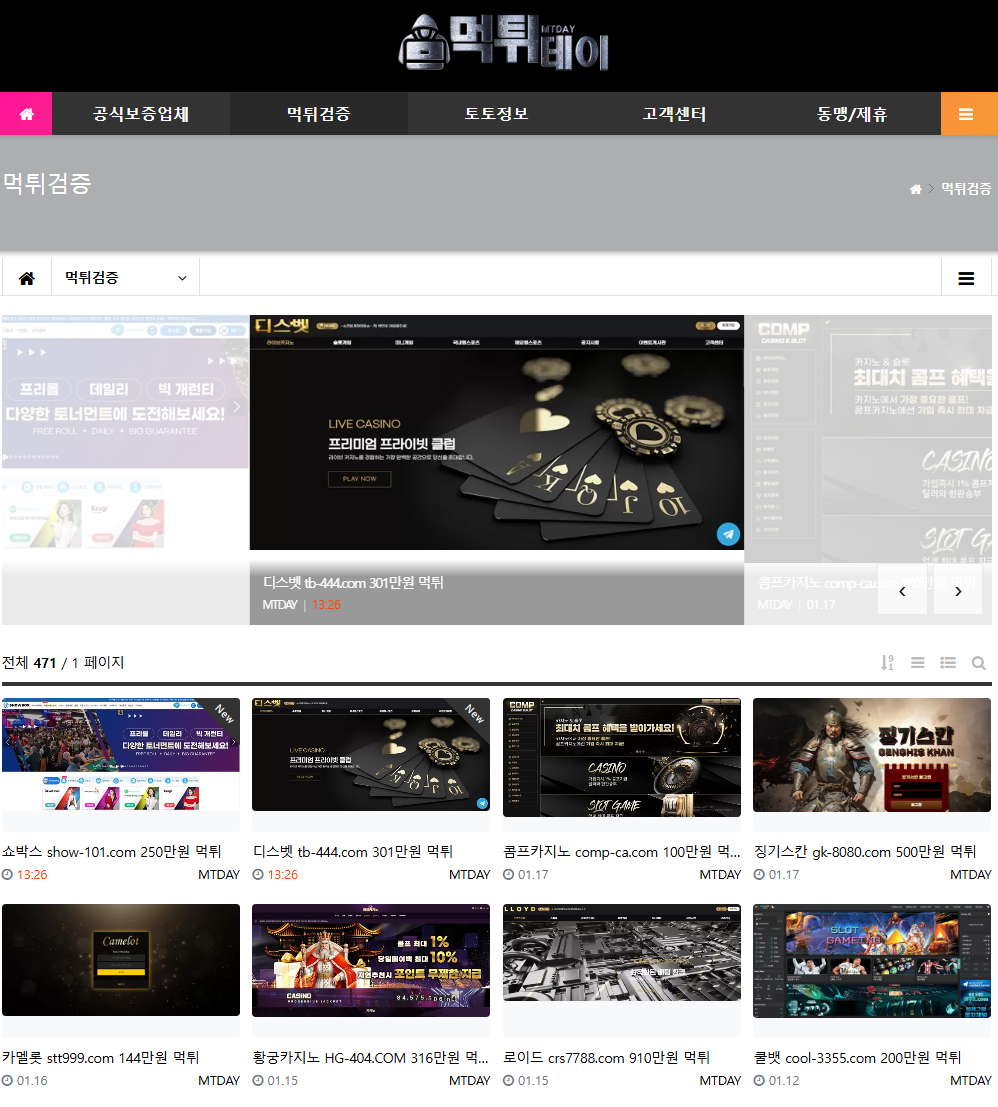Click the Telegram icon on slider image

coord(728,534)
